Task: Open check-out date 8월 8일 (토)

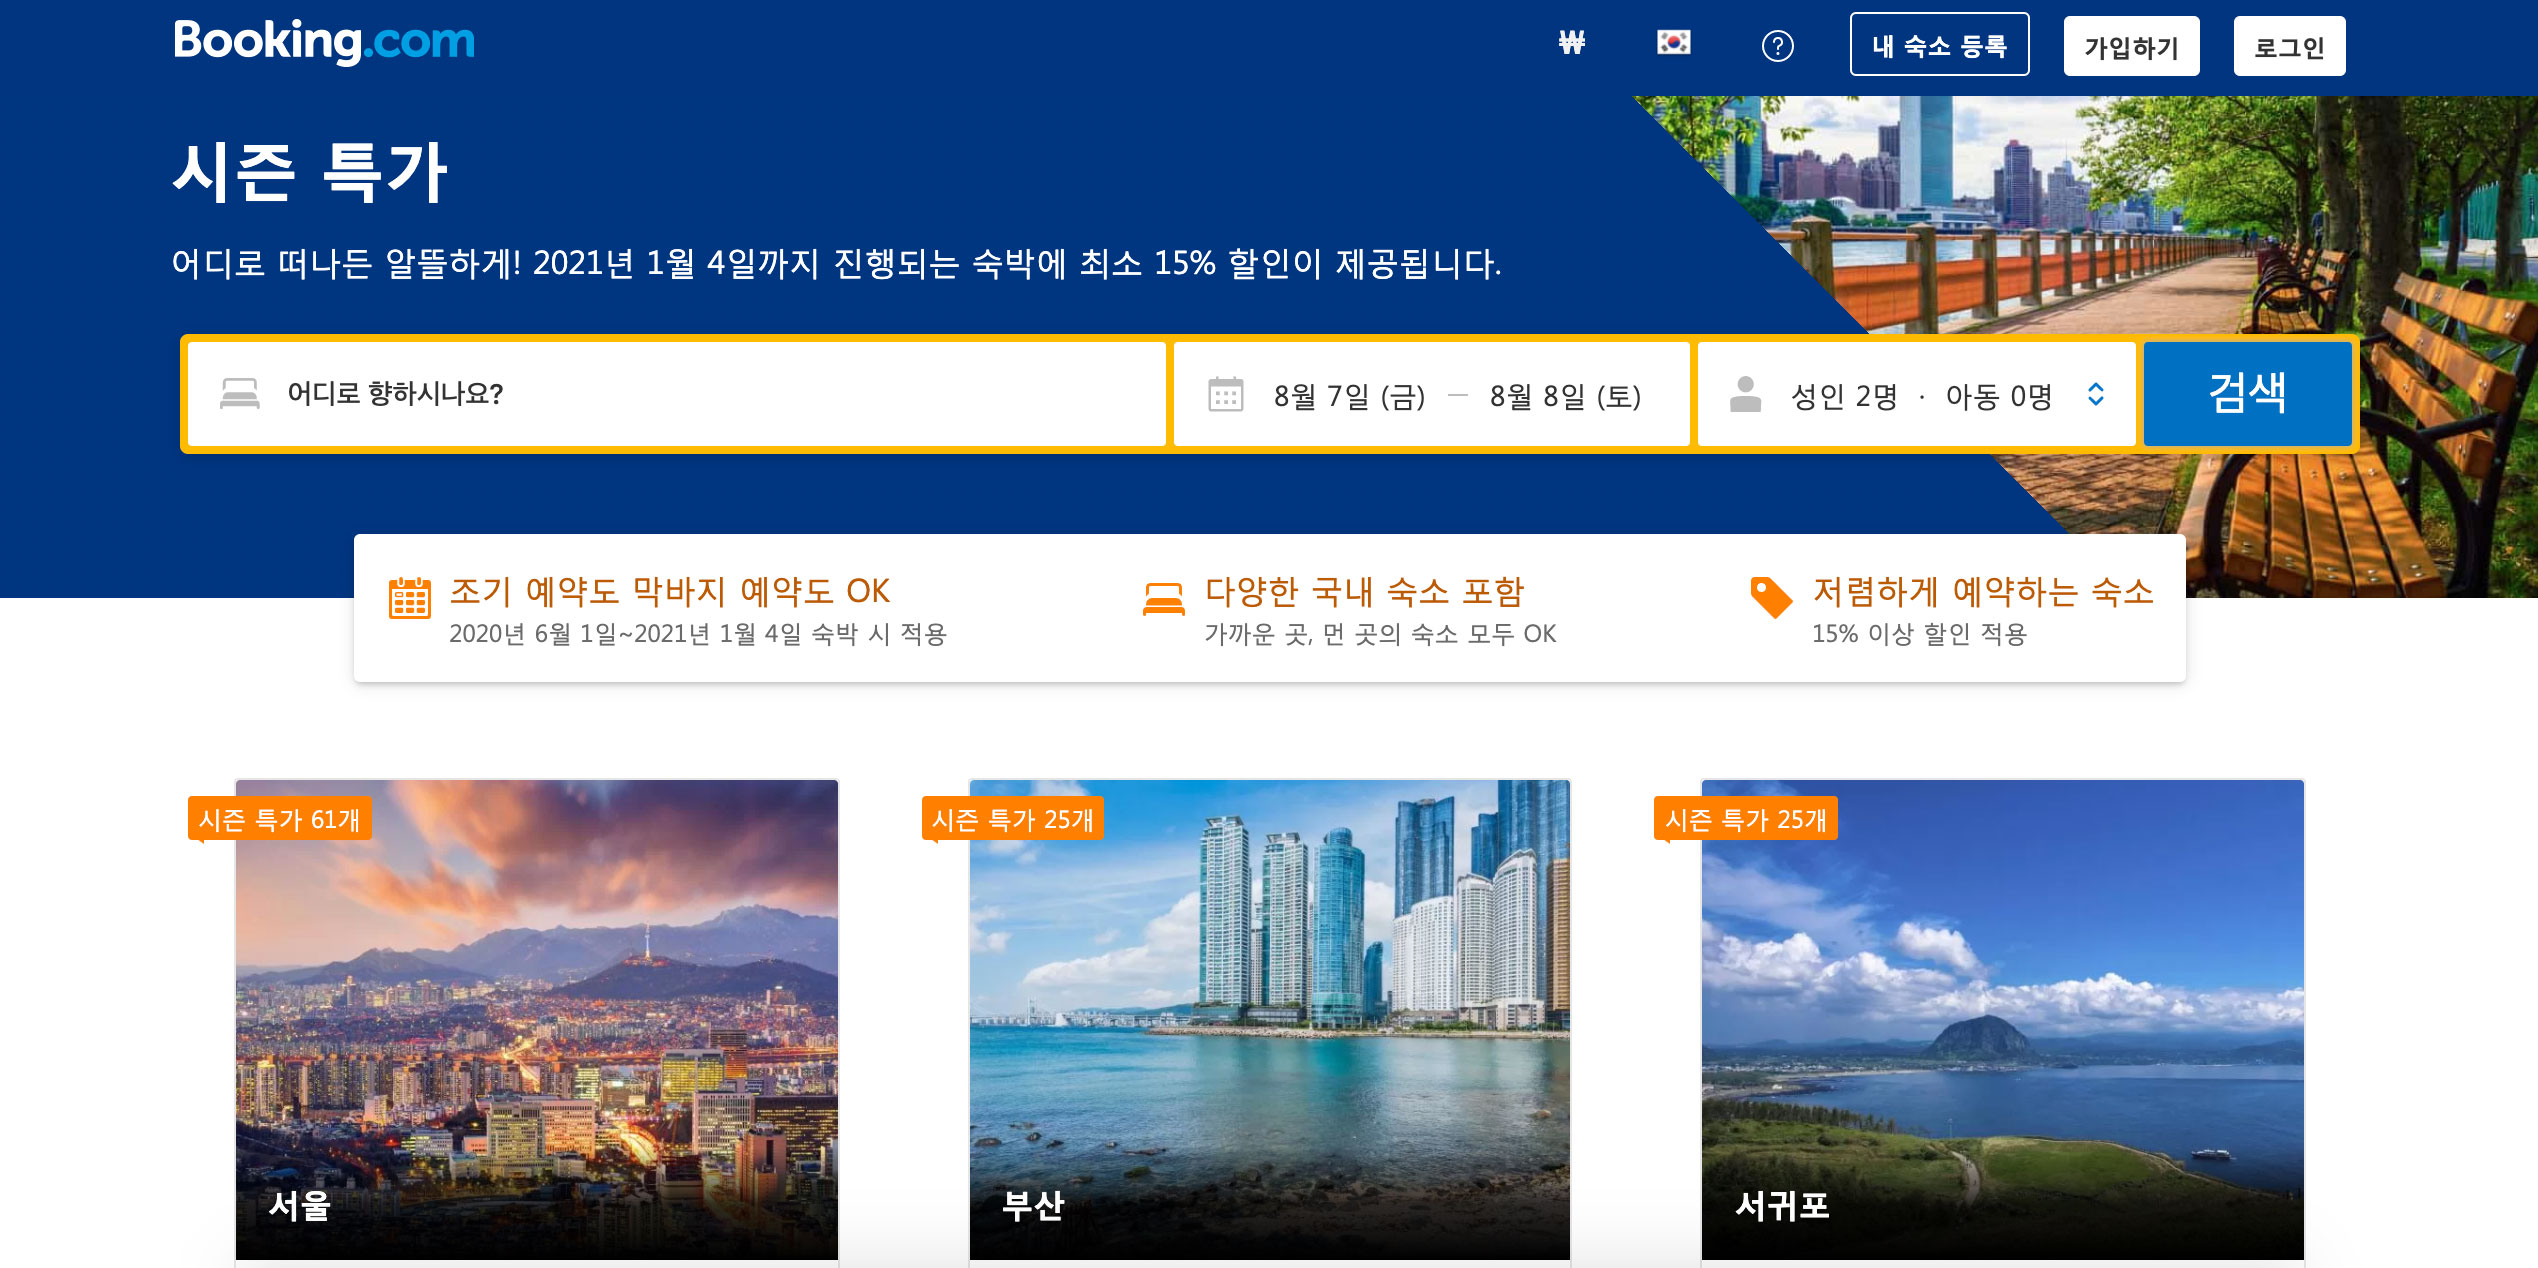Action: [x=1565, y=397]
